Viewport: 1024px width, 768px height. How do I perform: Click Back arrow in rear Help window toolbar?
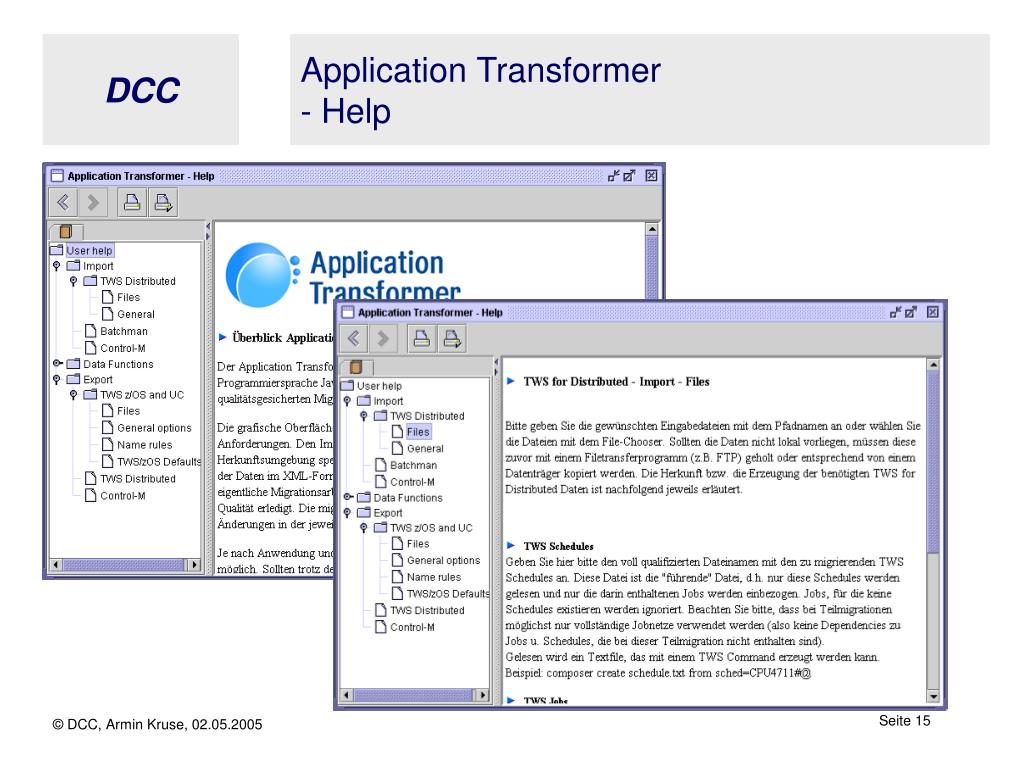63,202
